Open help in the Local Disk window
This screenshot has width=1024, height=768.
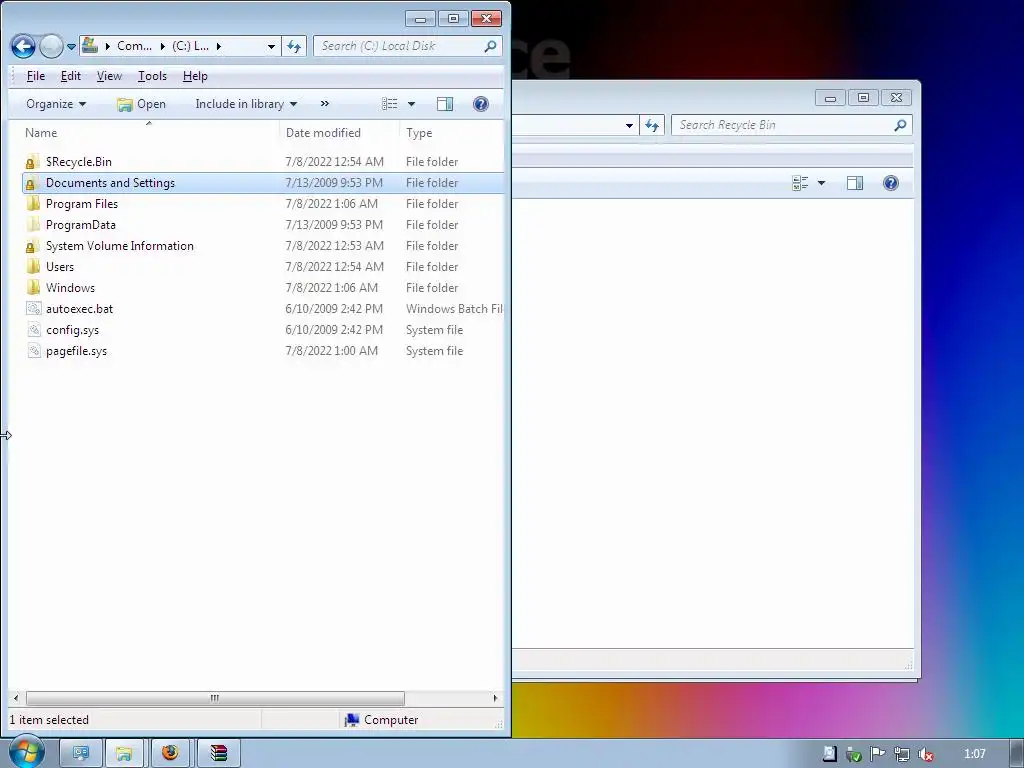481,104
